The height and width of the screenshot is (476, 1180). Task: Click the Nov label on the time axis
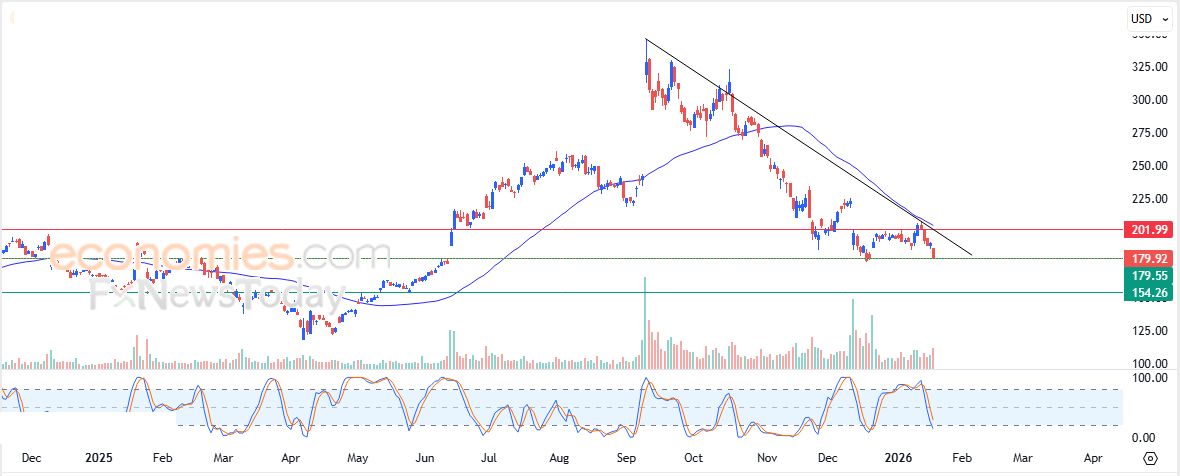click(767, 457)
